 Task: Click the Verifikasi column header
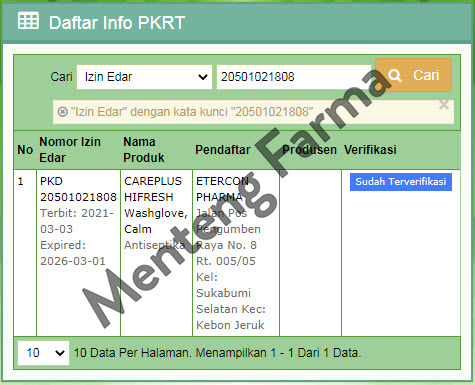point(370,150)
